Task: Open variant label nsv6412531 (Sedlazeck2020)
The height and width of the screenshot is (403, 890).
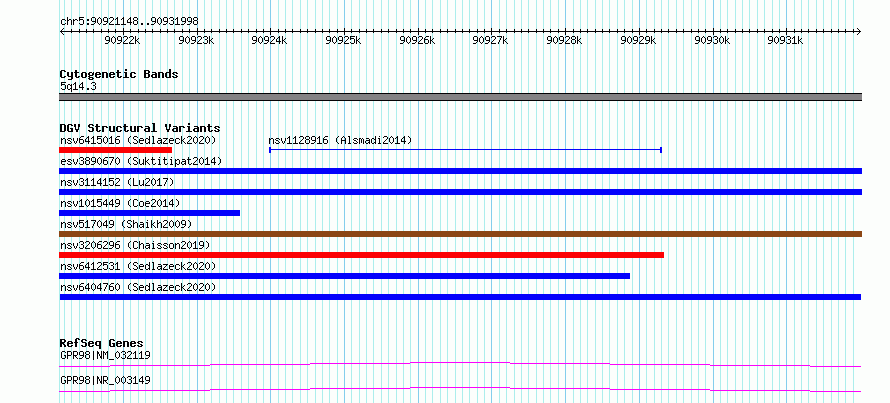Action: point(138,266)
